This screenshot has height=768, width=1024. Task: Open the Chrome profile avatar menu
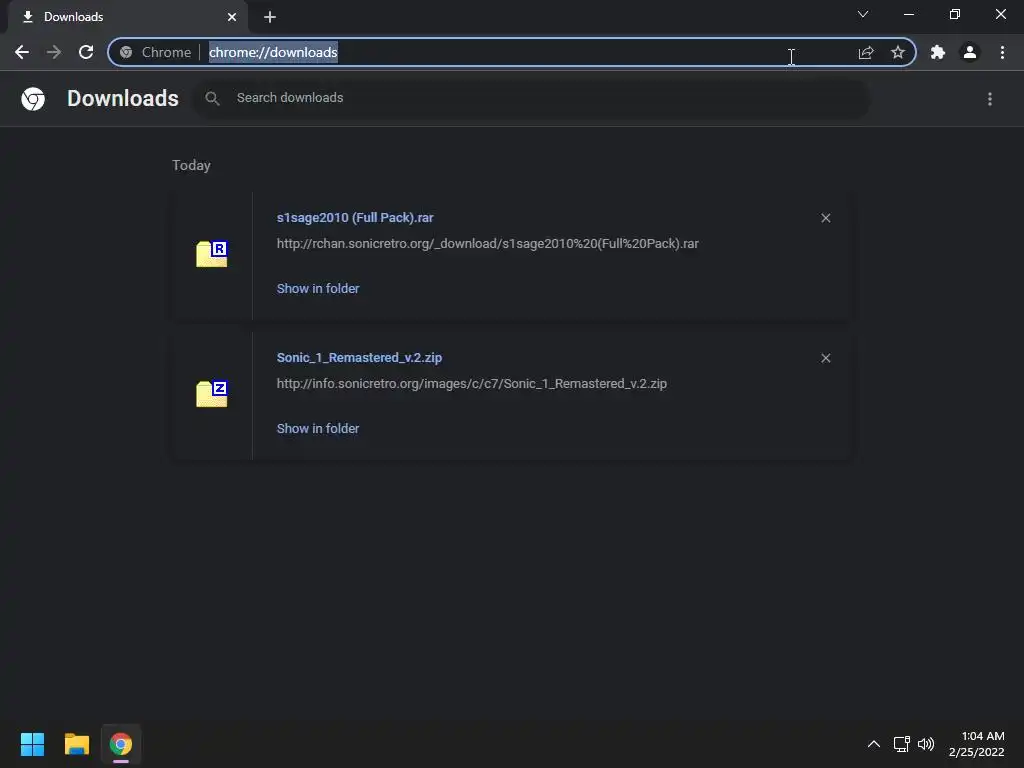pos(970,52)
